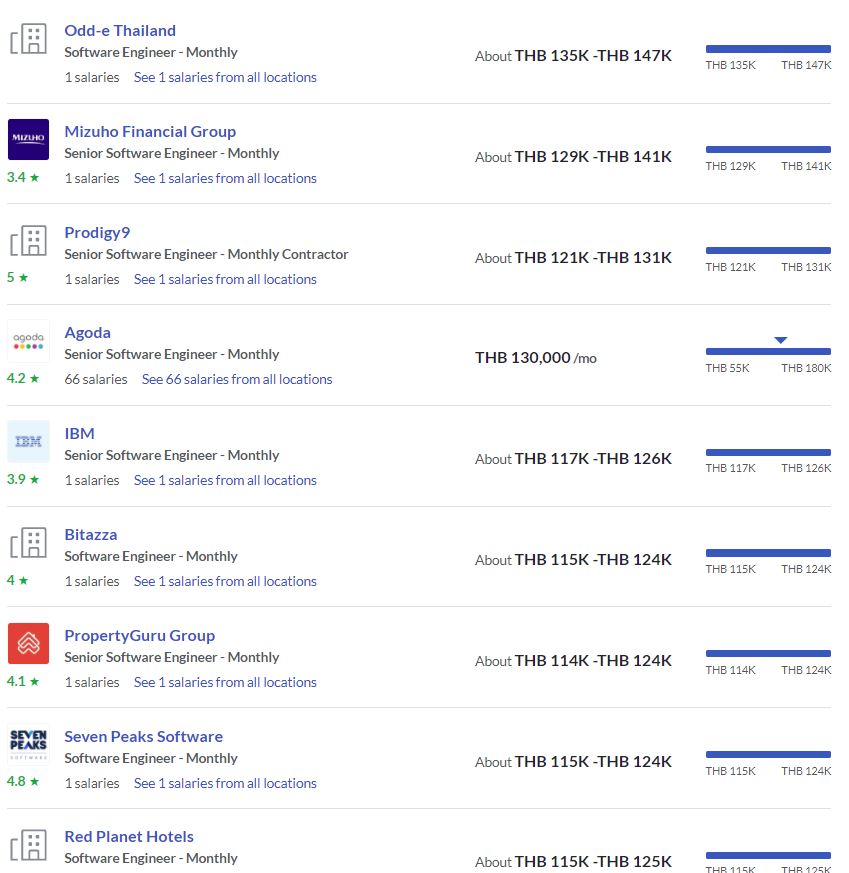849x873 pixels.
Task: Click Red Planet Hotels building icon
Action: 28,845
